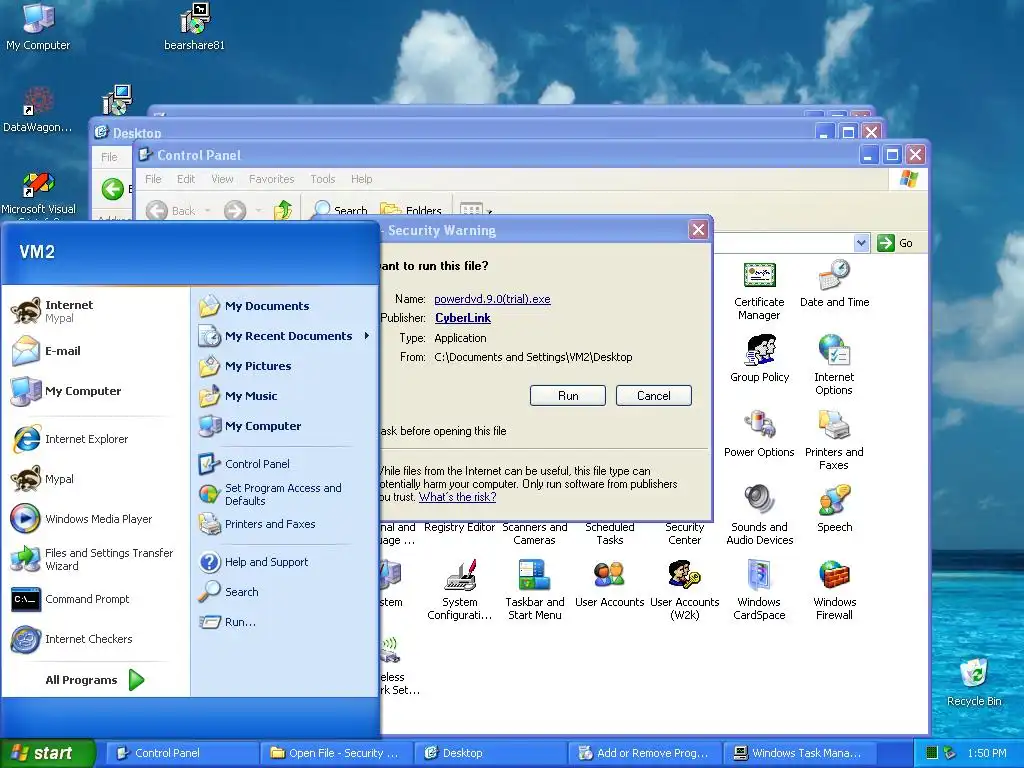Click Folders button in Control Panel toolbar

[x=411, y=210]
